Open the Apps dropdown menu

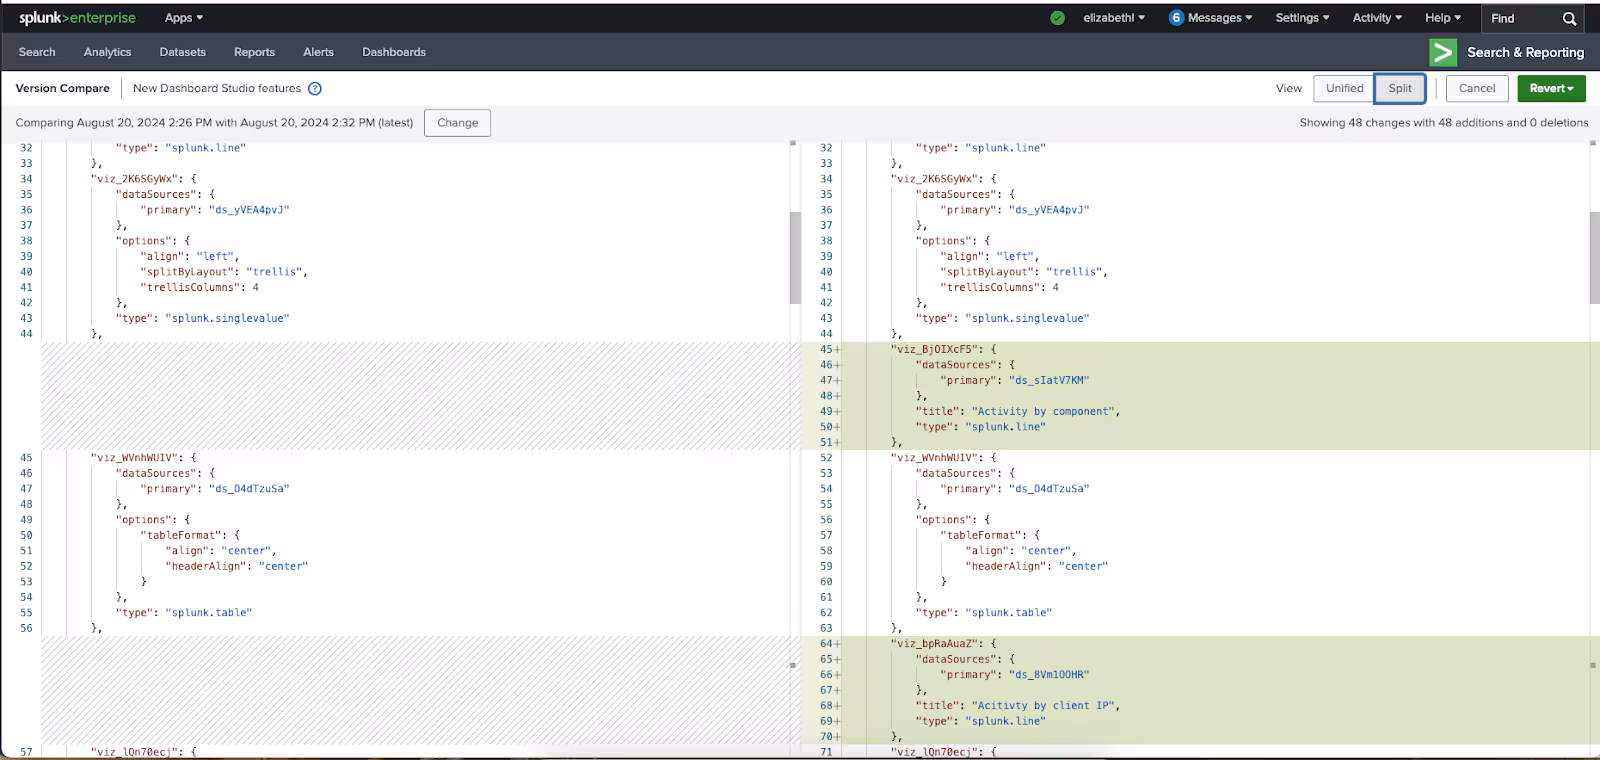183,18
